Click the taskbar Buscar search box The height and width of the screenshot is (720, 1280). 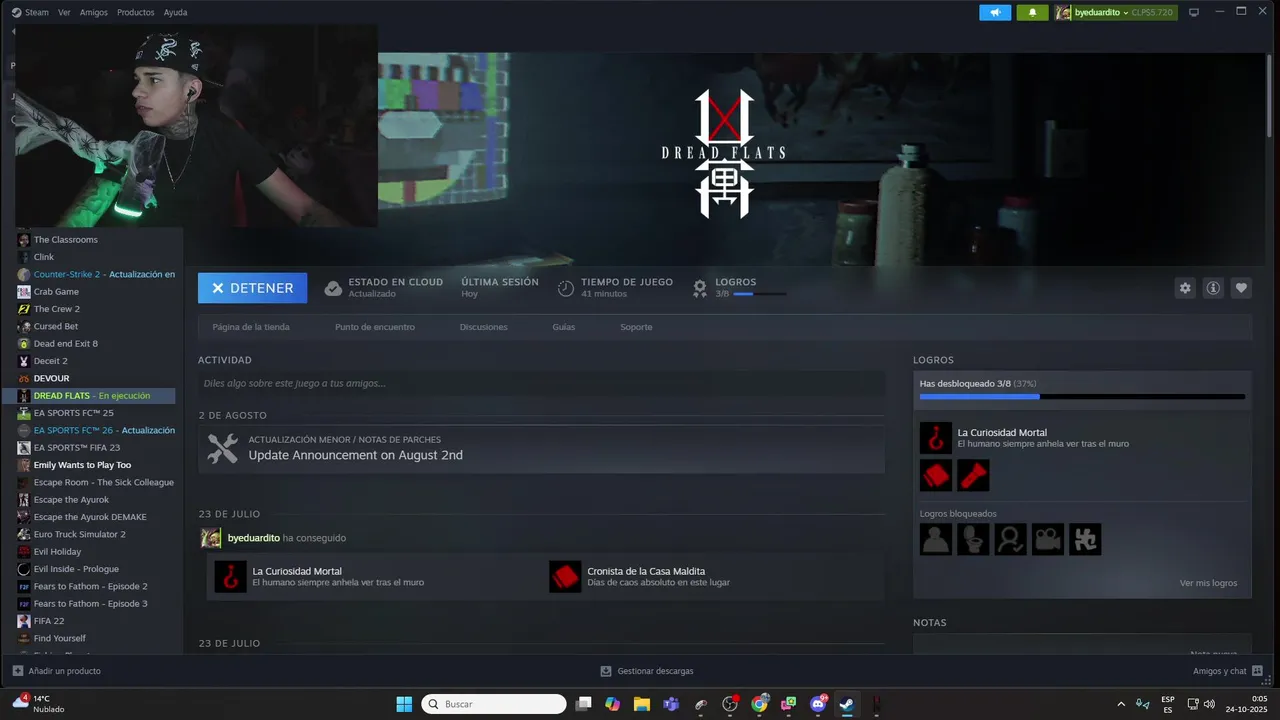494,704
